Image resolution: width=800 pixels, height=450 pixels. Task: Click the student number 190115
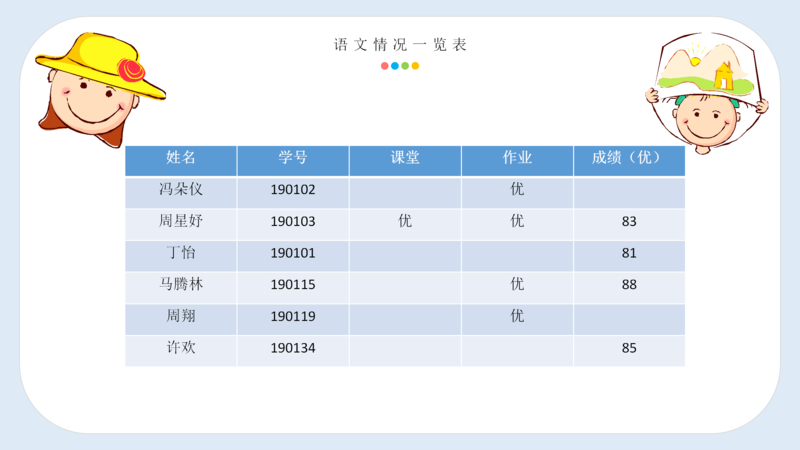[x=293, y=287]
